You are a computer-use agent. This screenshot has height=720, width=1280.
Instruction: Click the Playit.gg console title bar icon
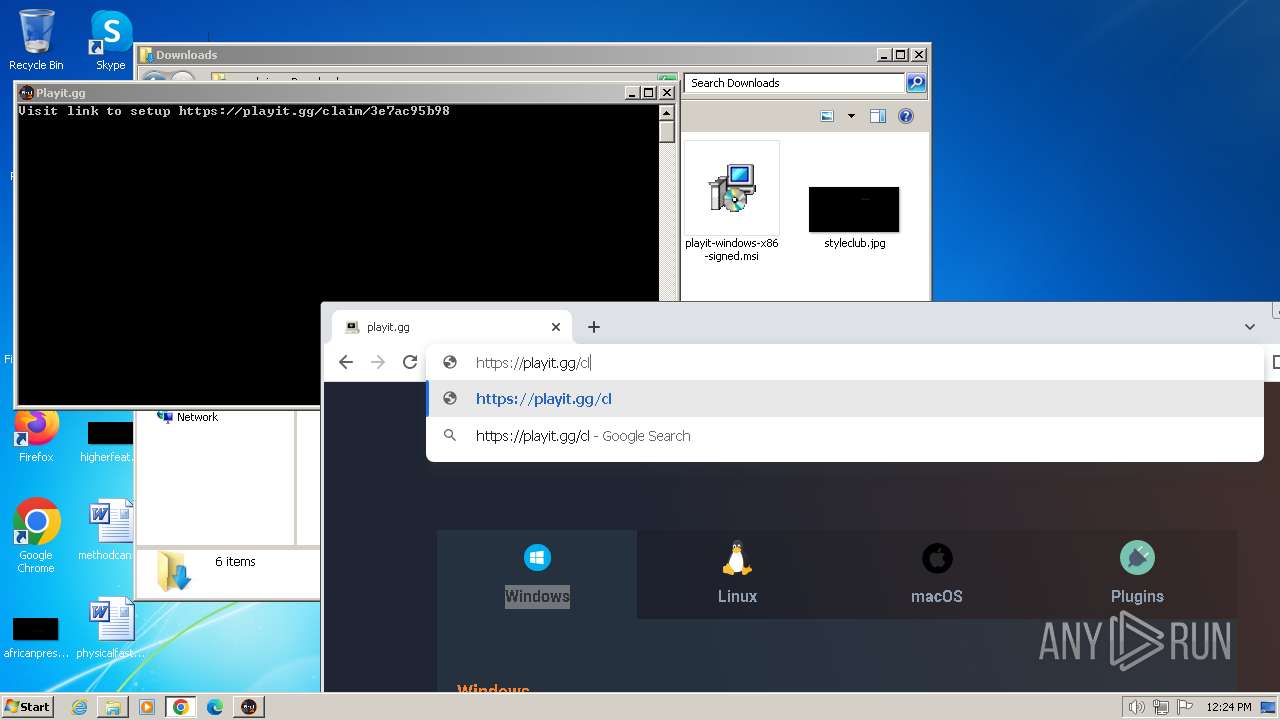coord(26,93)
